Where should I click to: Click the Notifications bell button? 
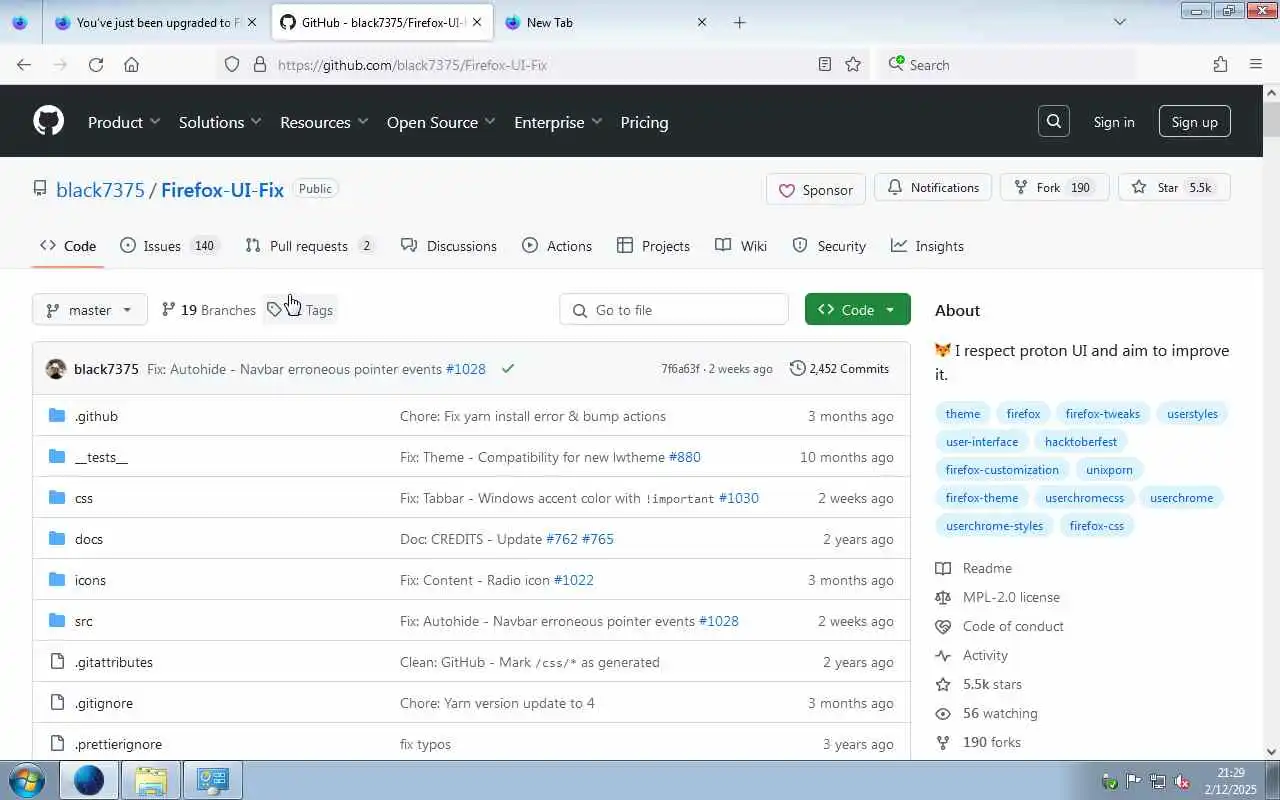pyautogui.click(x=933, y=187)
